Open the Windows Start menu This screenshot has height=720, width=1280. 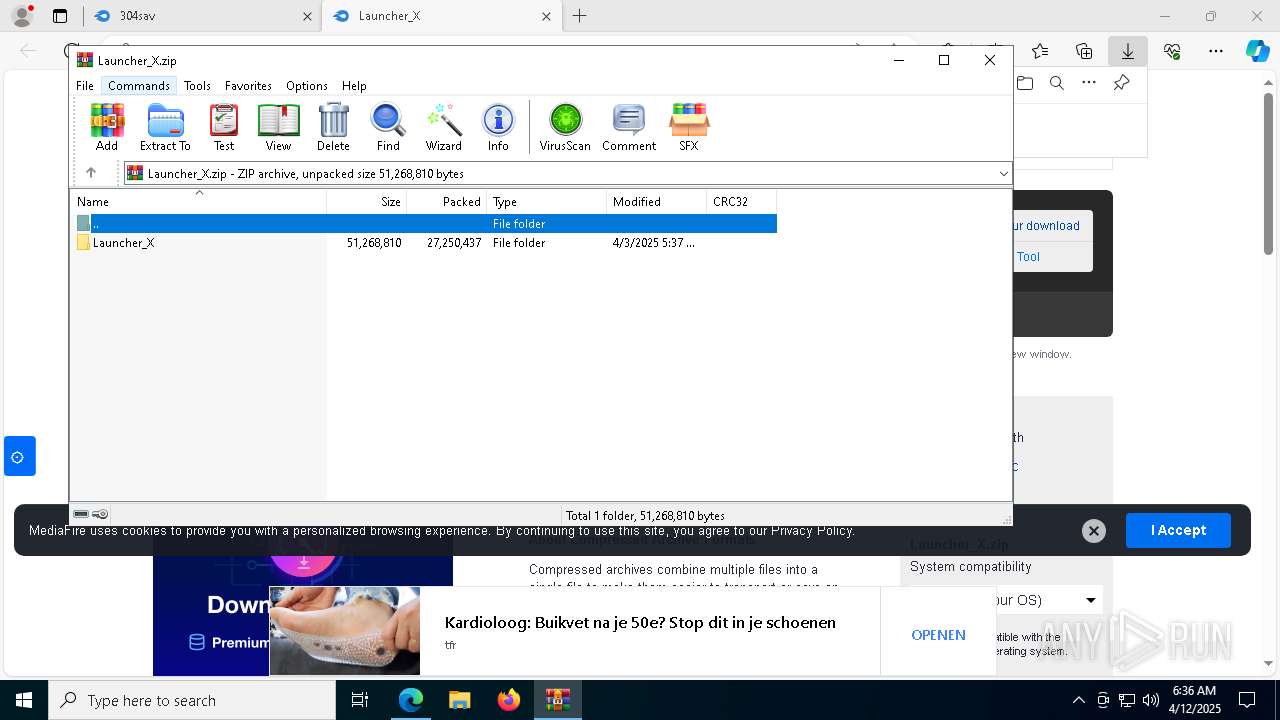click(24, 700)
